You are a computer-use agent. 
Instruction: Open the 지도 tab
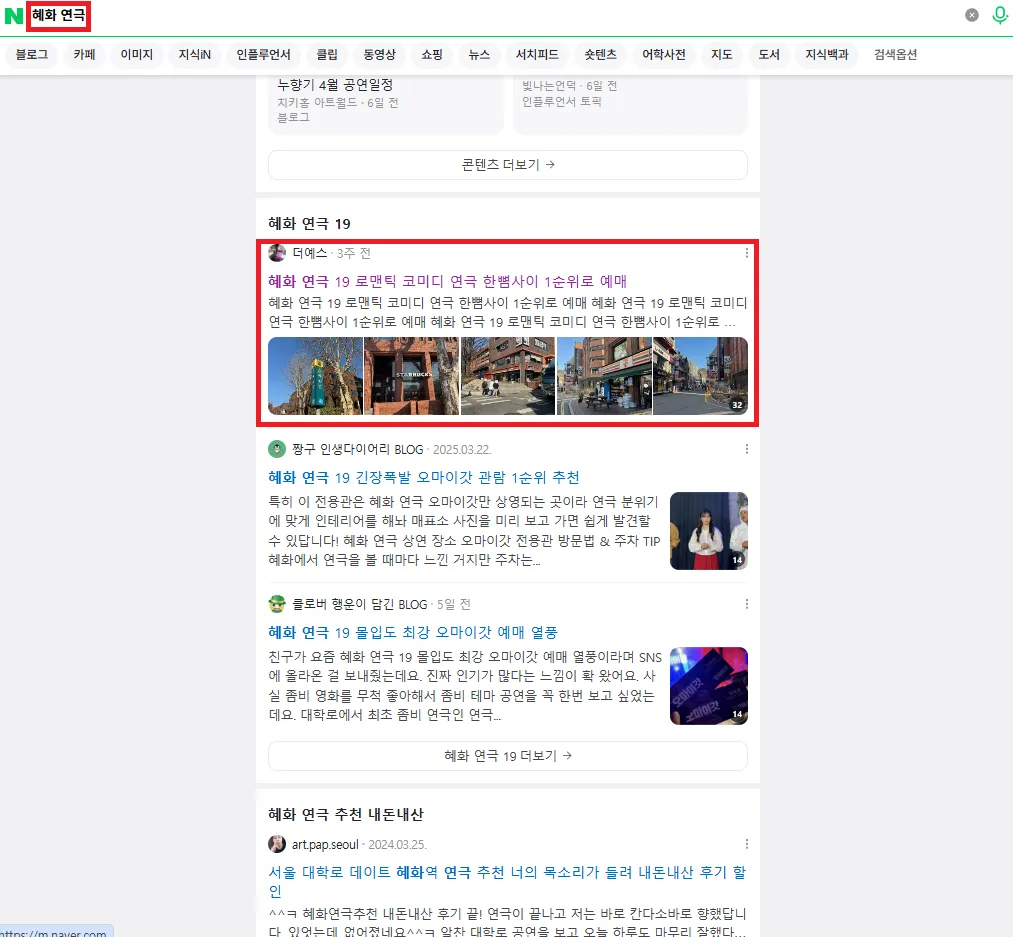[722, 55]
